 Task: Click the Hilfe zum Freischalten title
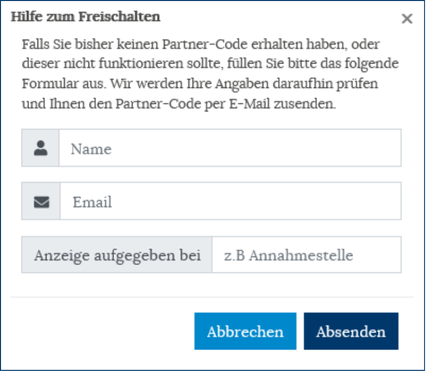86,16
